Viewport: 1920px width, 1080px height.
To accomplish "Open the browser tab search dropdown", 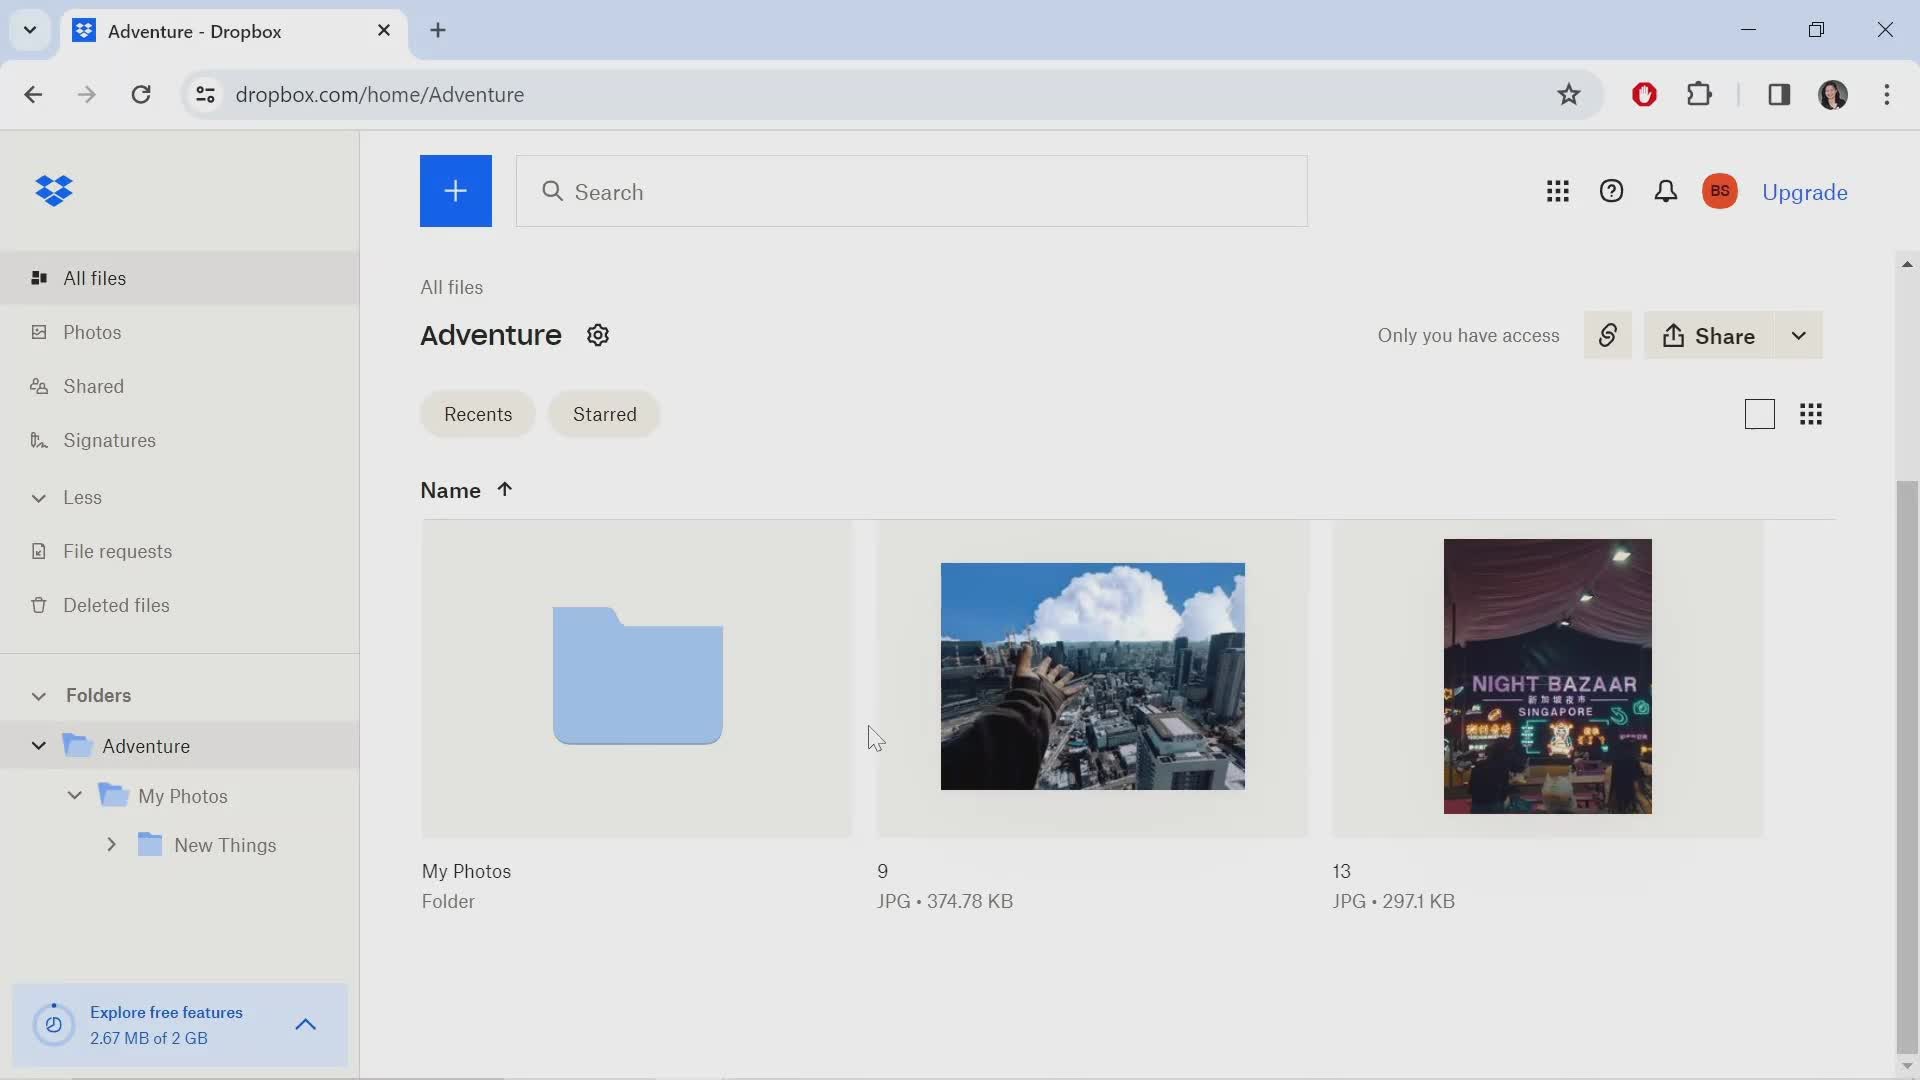I will (x=30, y=30).
